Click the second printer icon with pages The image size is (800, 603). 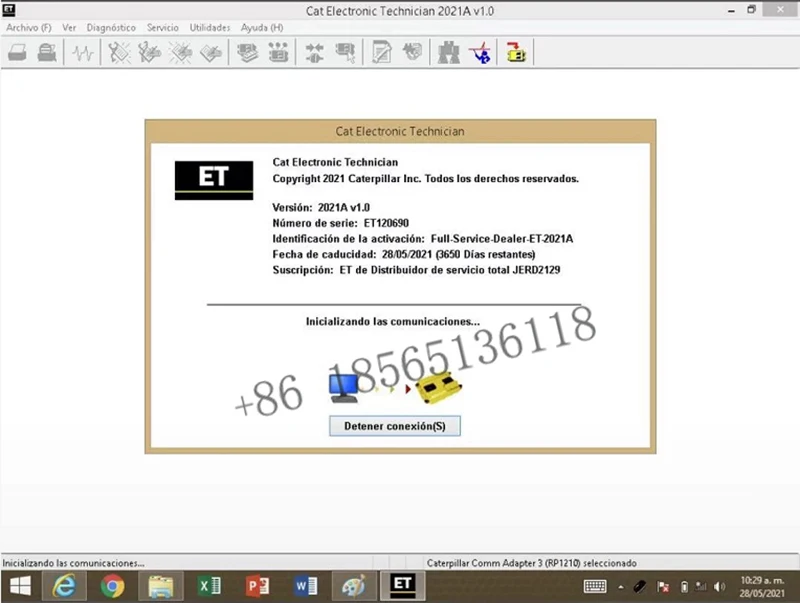47,53
